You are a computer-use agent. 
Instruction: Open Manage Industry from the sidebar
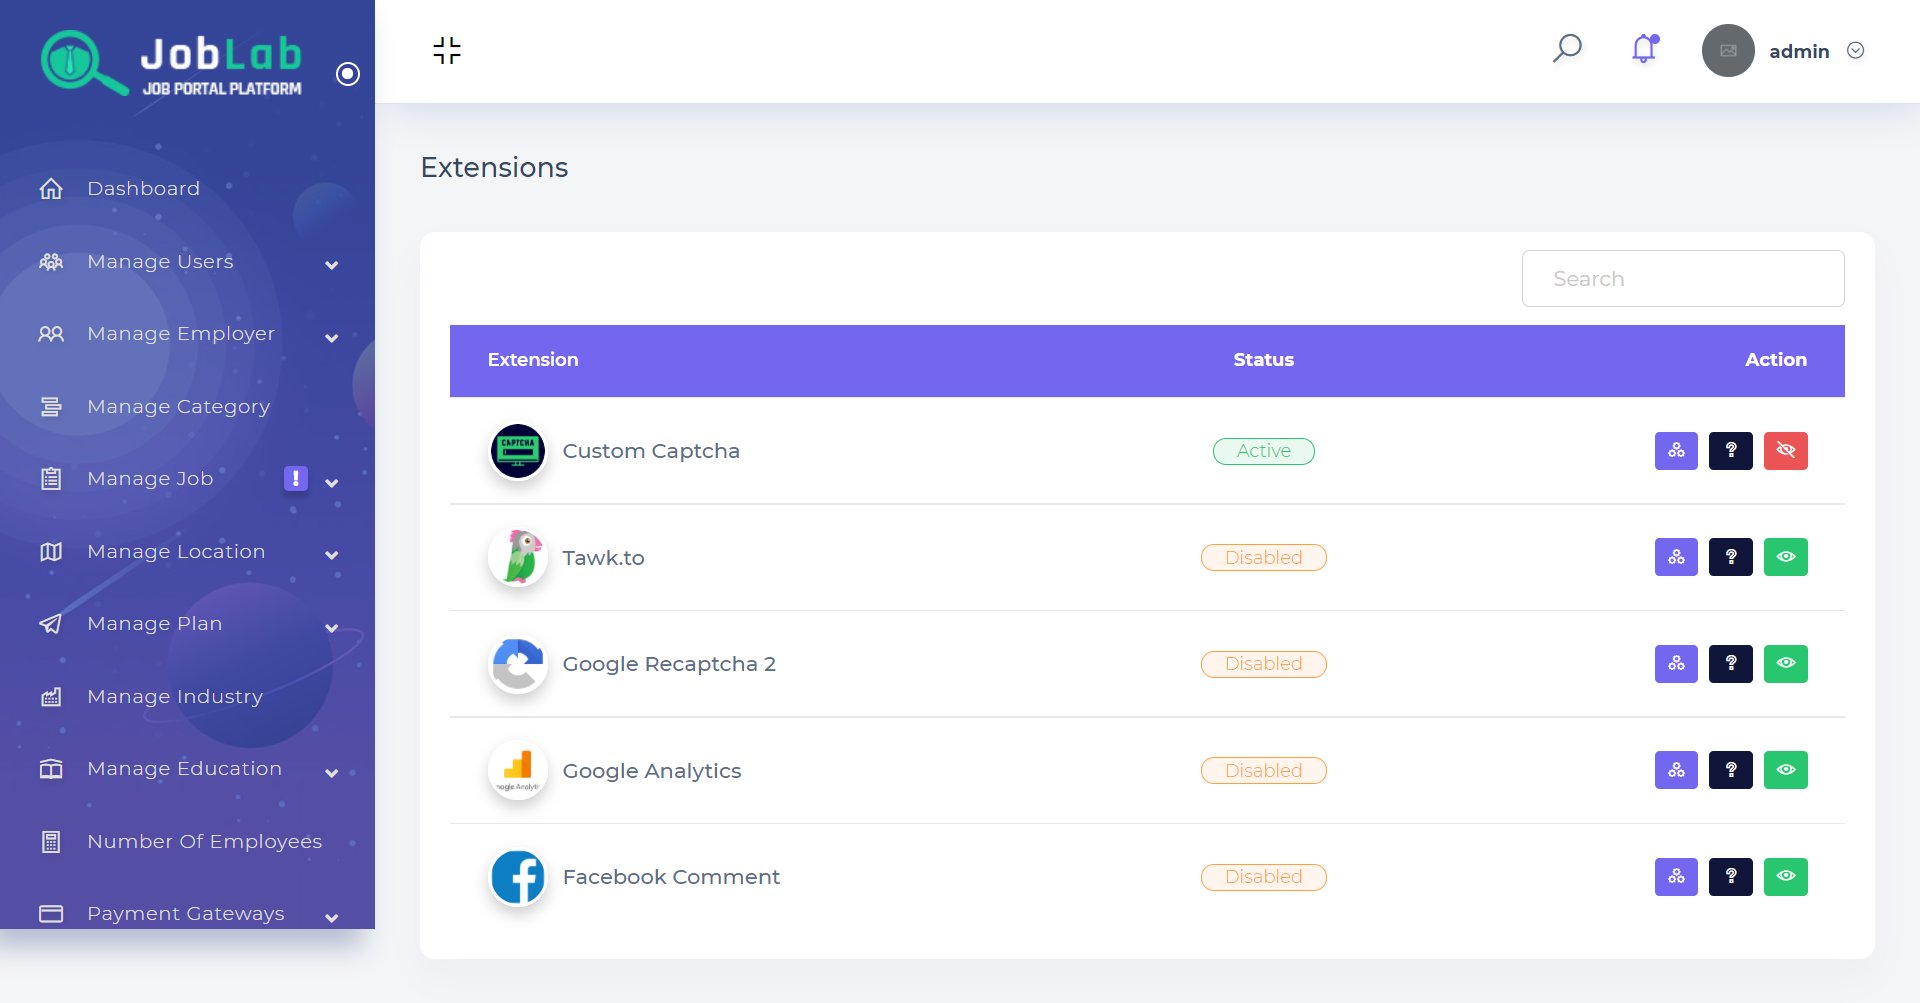coord(174,696)
